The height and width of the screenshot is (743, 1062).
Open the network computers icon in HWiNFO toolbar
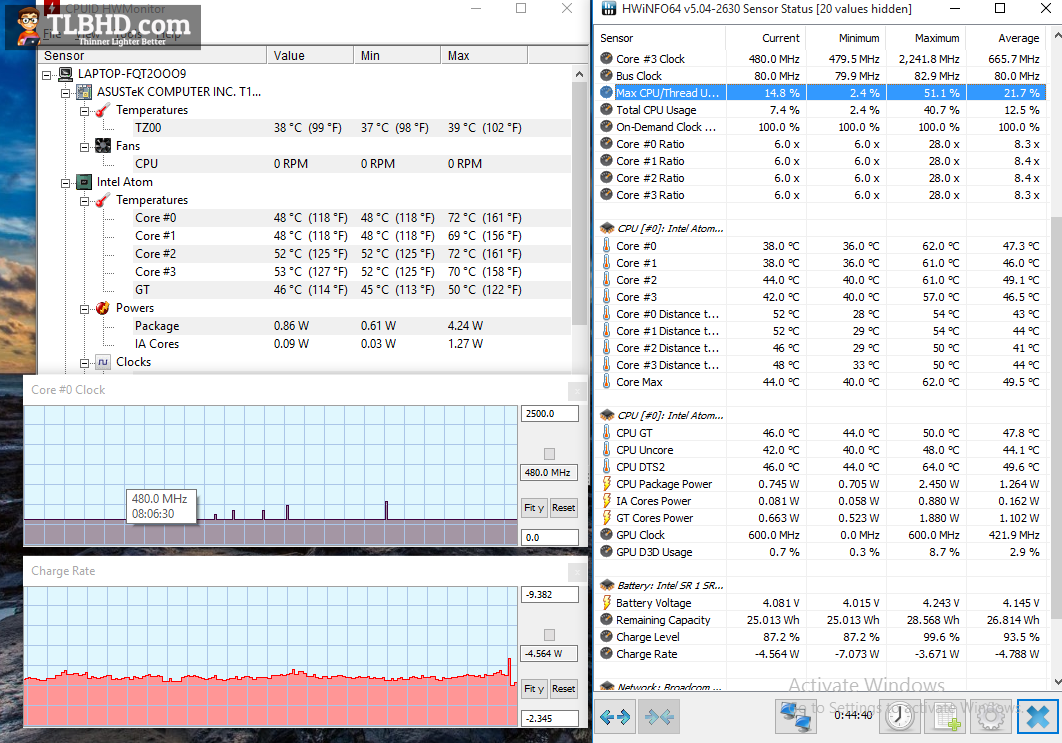pyautogui.click(x=796, y=717)
